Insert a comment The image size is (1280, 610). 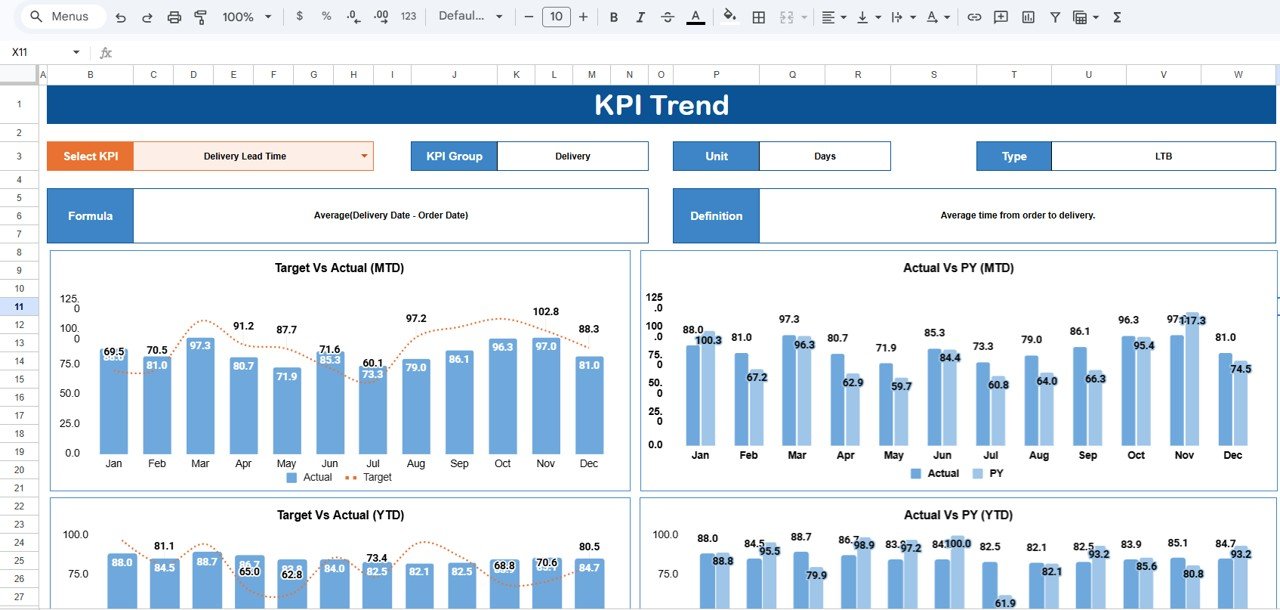tap(1000, 17)
